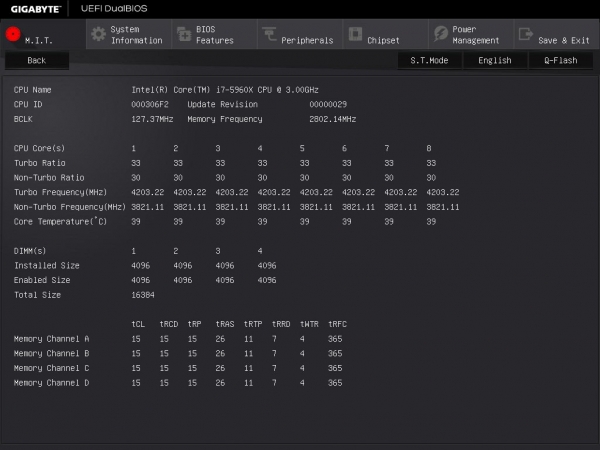600x450 pixels.
Task: Click the Chipset icon
Action: point(355,34)
